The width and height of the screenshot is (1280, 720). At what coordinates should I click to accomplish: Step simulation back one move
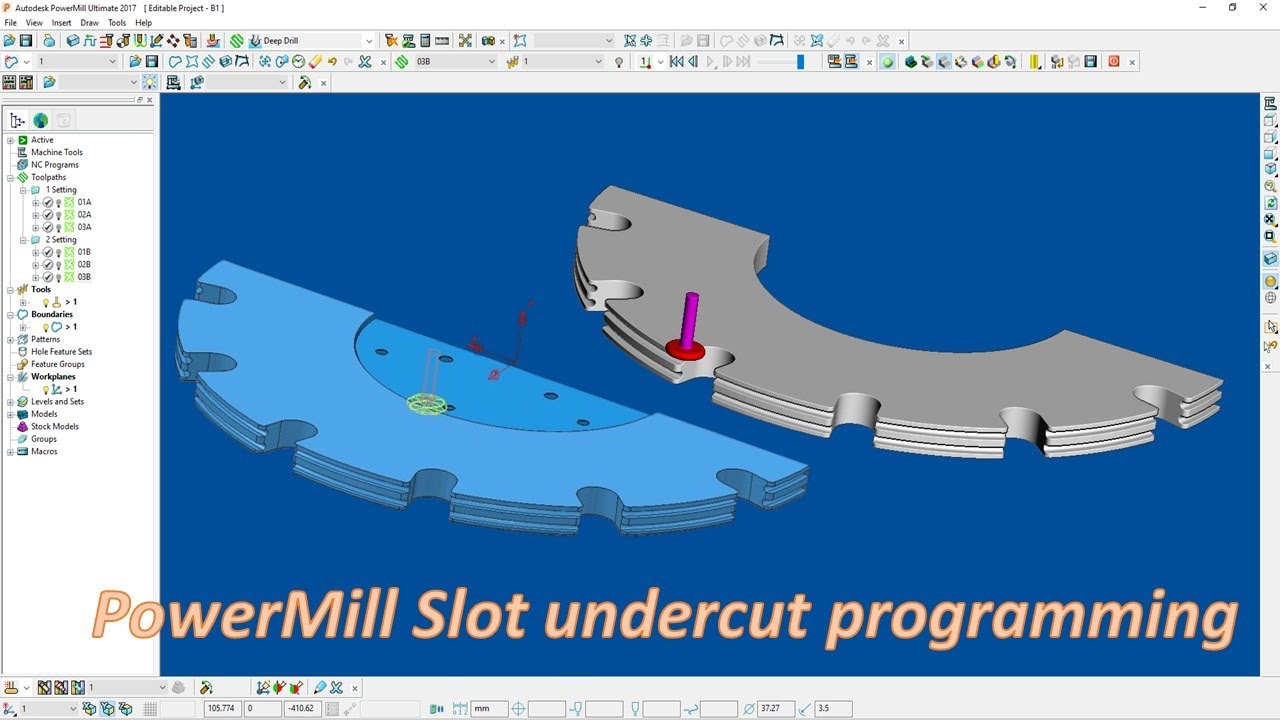coord(693,62)
